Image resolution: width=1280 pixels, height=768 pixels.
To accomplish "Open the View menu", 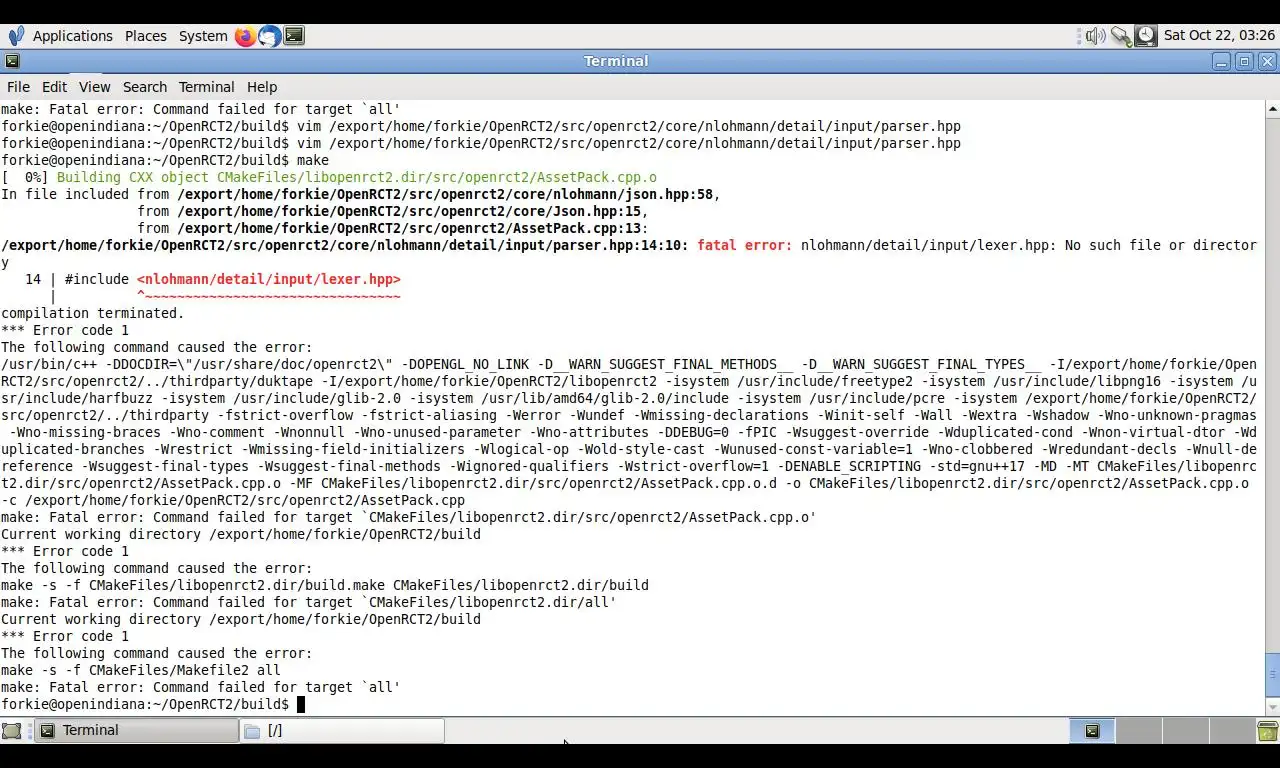I will tap(94, 87).
